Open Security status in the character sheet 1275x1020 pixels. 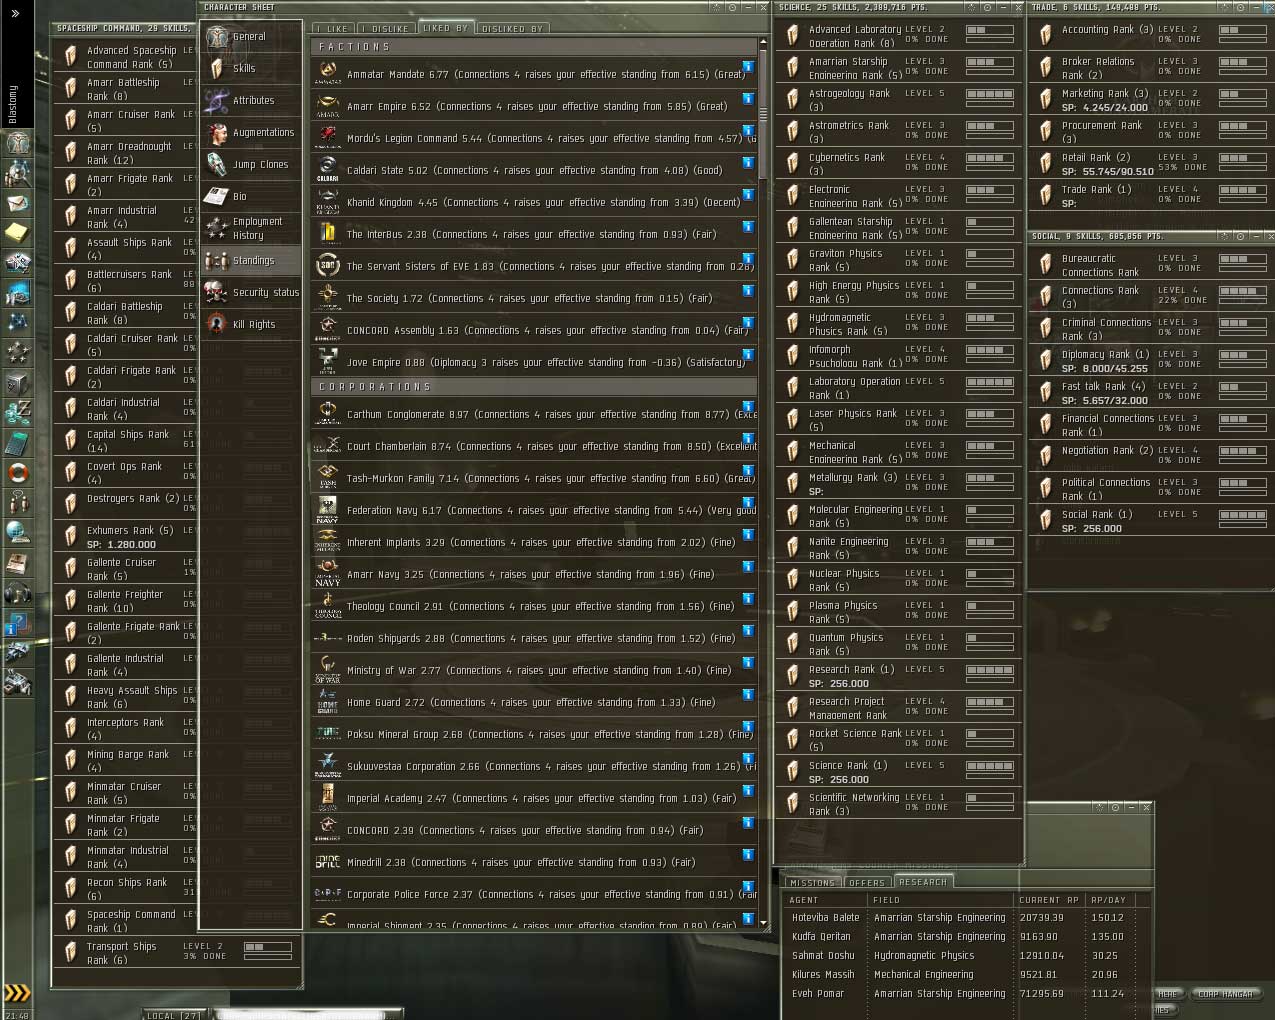251,292
